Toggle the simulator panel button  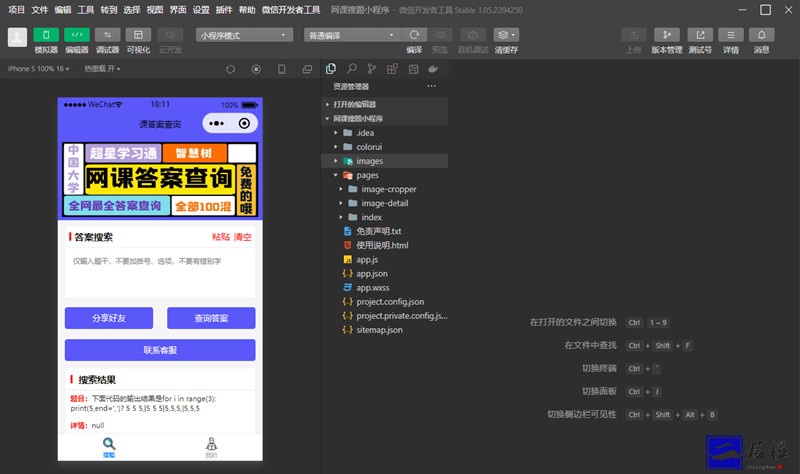(46, 35)
